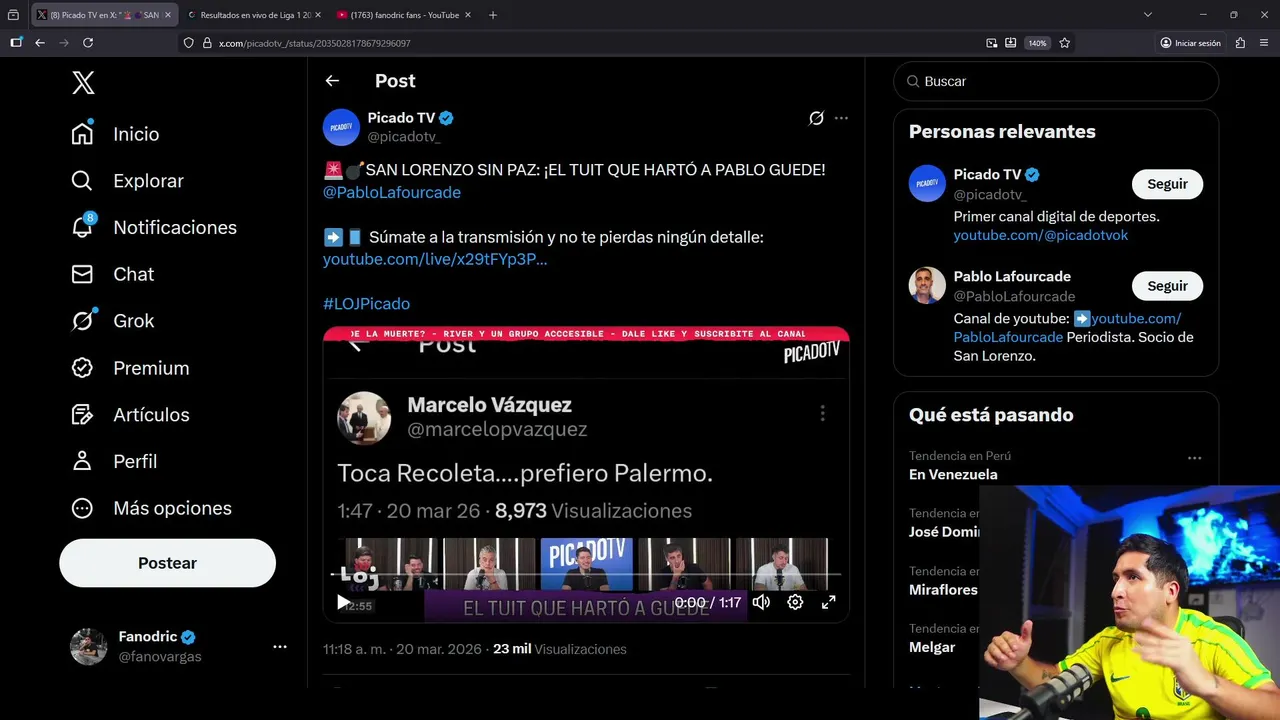Open the tab history icon in the tab strip
Viewport: 1280px width, 720px height.
point(13,15)
